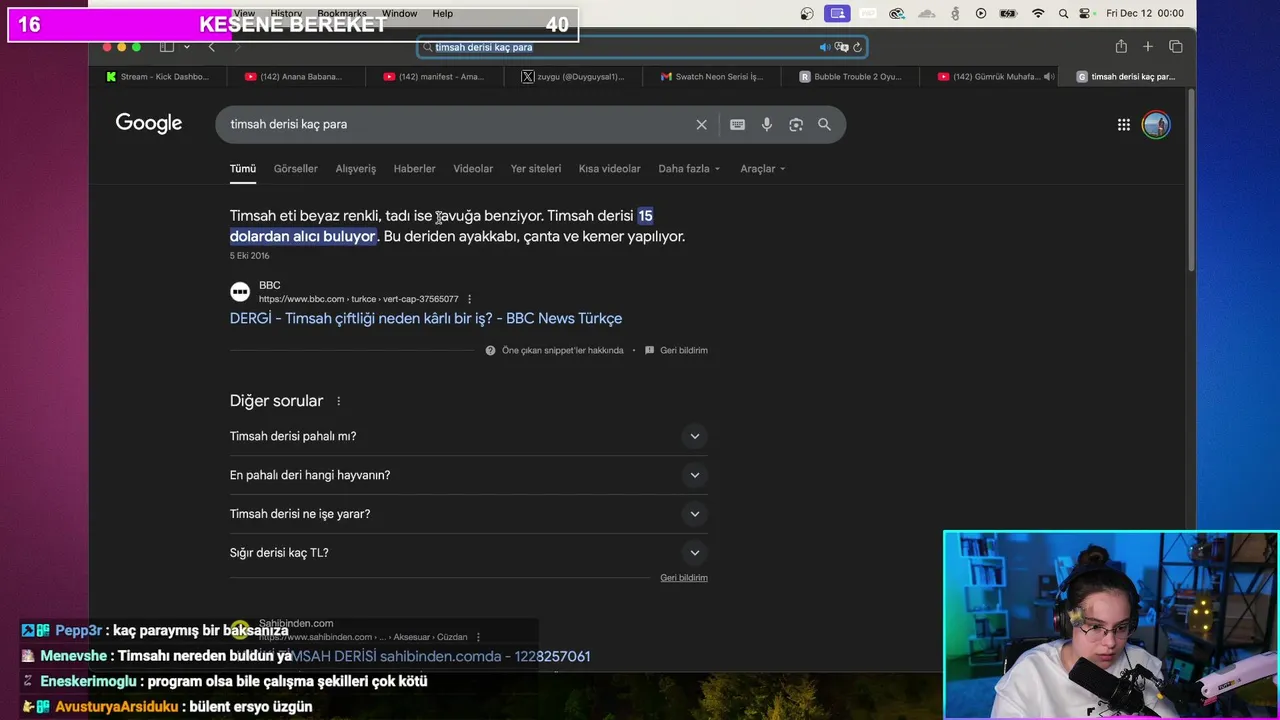Expand 'En pahalı deri hangi hayvanın?' question
This screenshot has height=720, width=1280.
click(x=468, y=475)
